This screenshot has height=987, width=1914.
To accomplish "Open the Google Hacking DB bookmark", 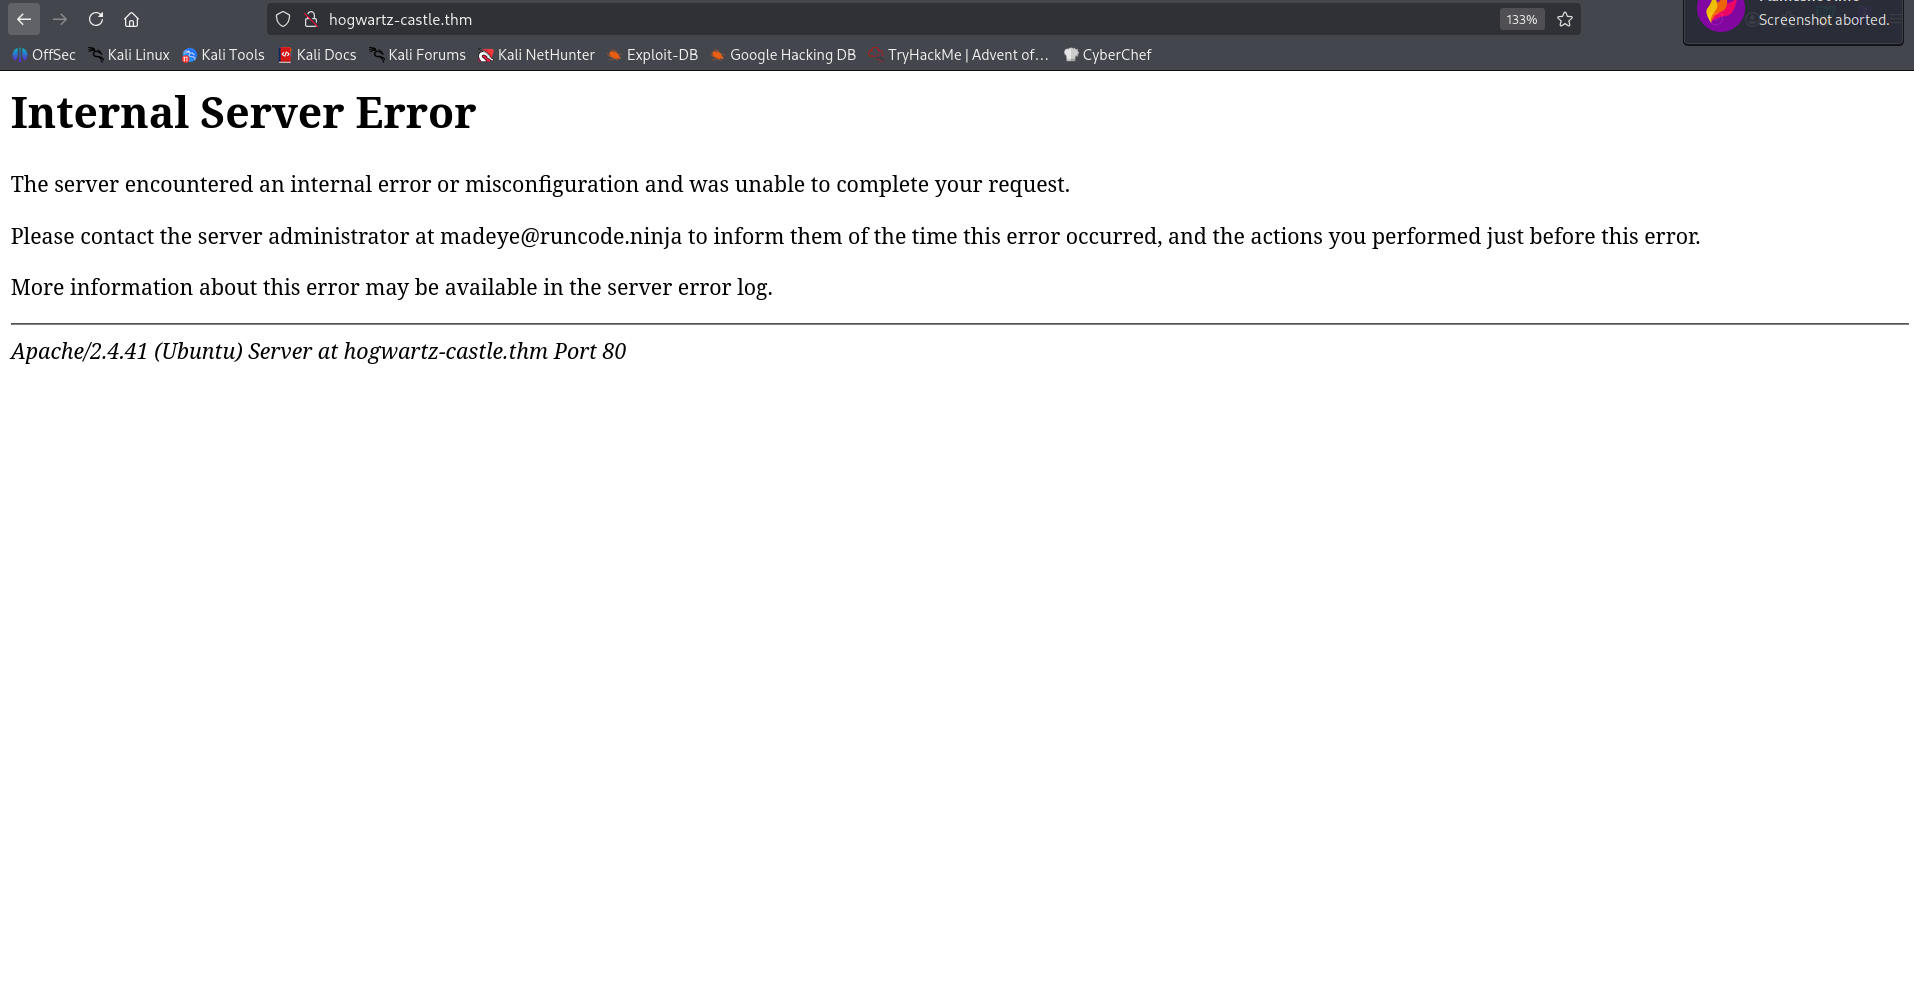I will coord(783,55).
